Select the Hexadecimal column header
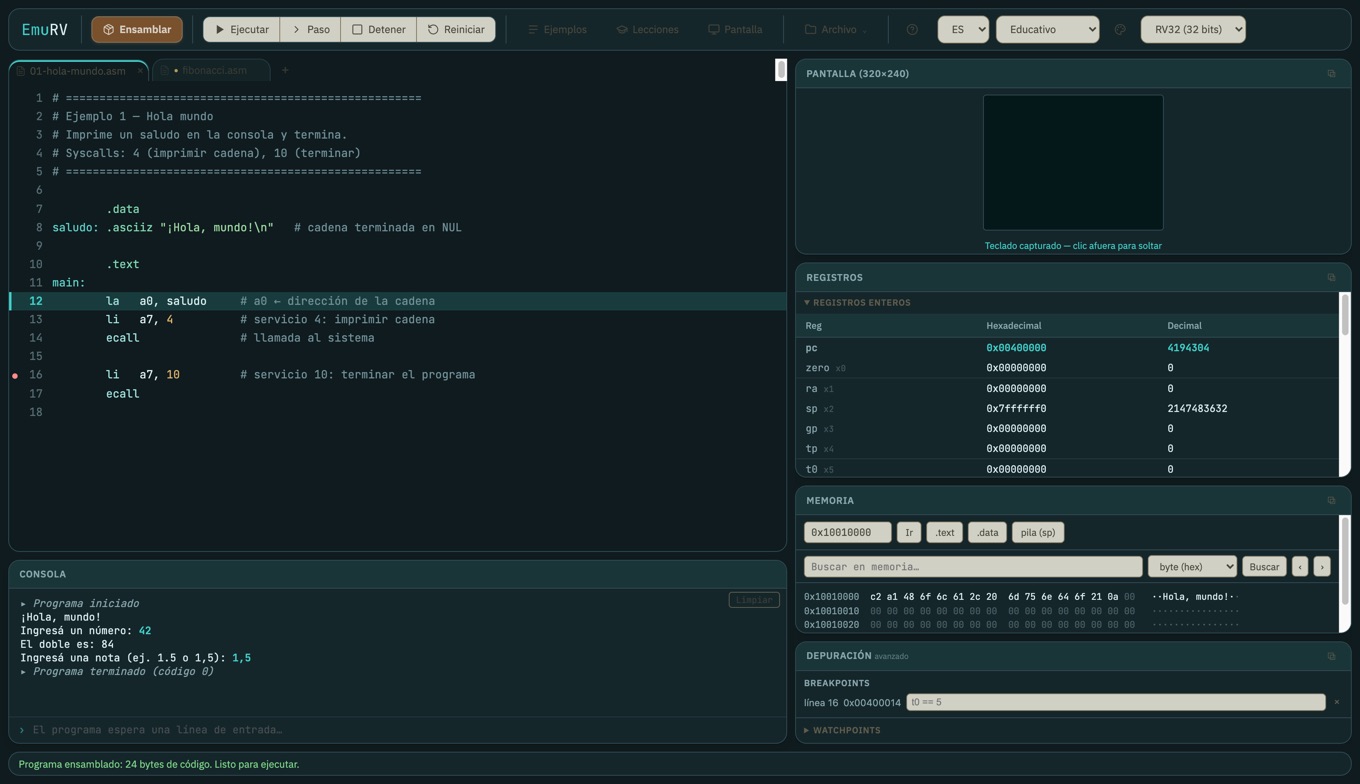This screenshot has height=784, width=1360. pyautogui.click(x=1014, y=326)
